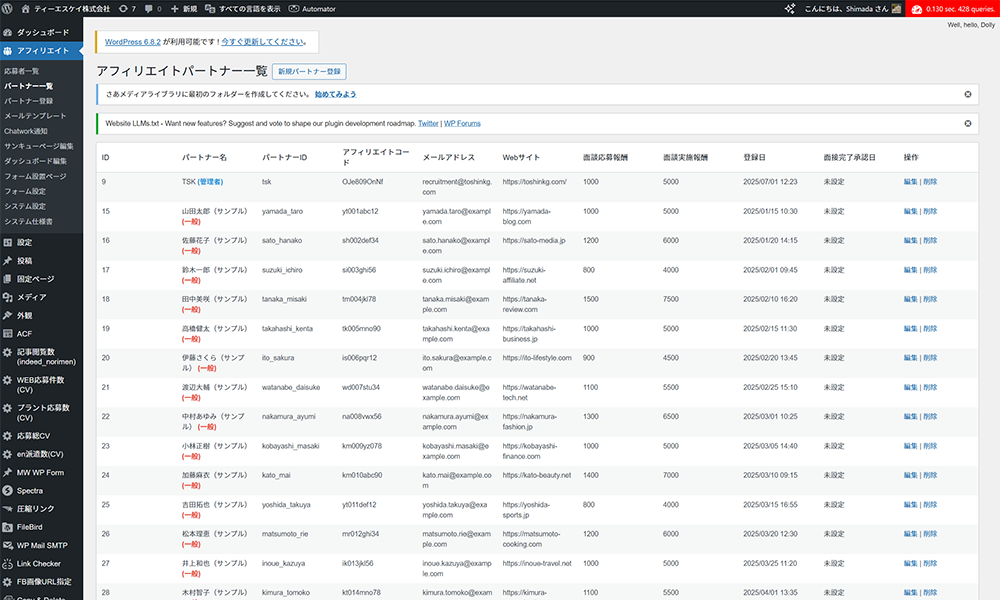Screen dimensions: 1000x600
Task: Open WEB応募件数 gear icon in sidebar
Action: [x=8, y=380]
